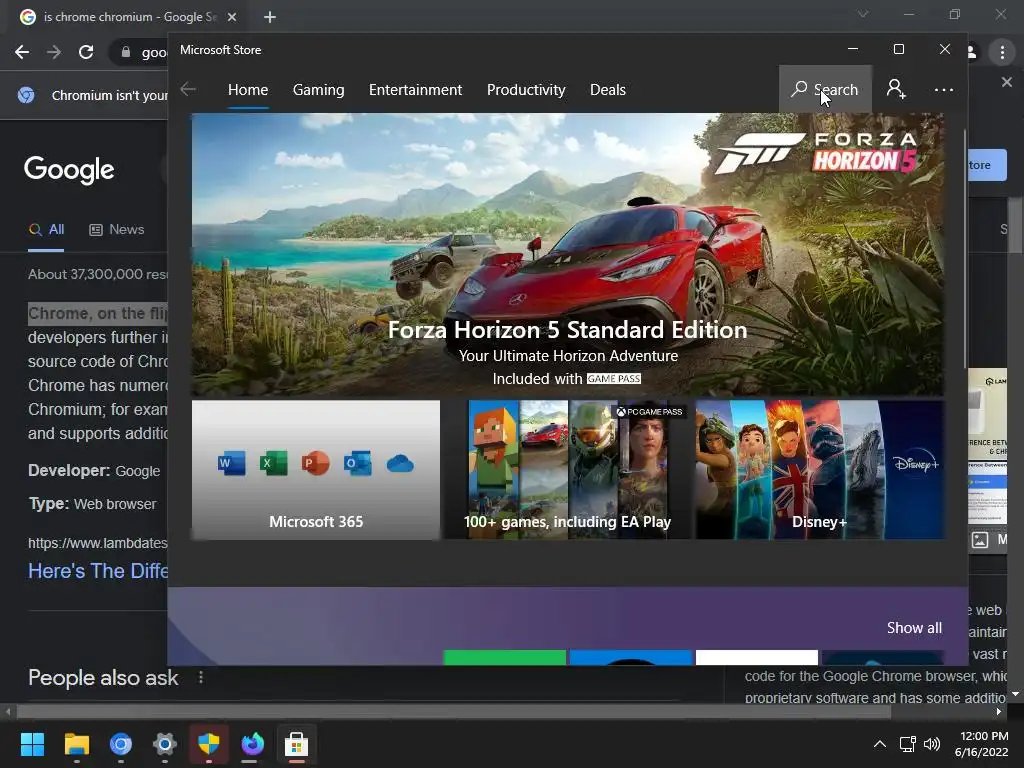
Task: Click Microsoft Store taskbar icon
Action: point(296,744)
